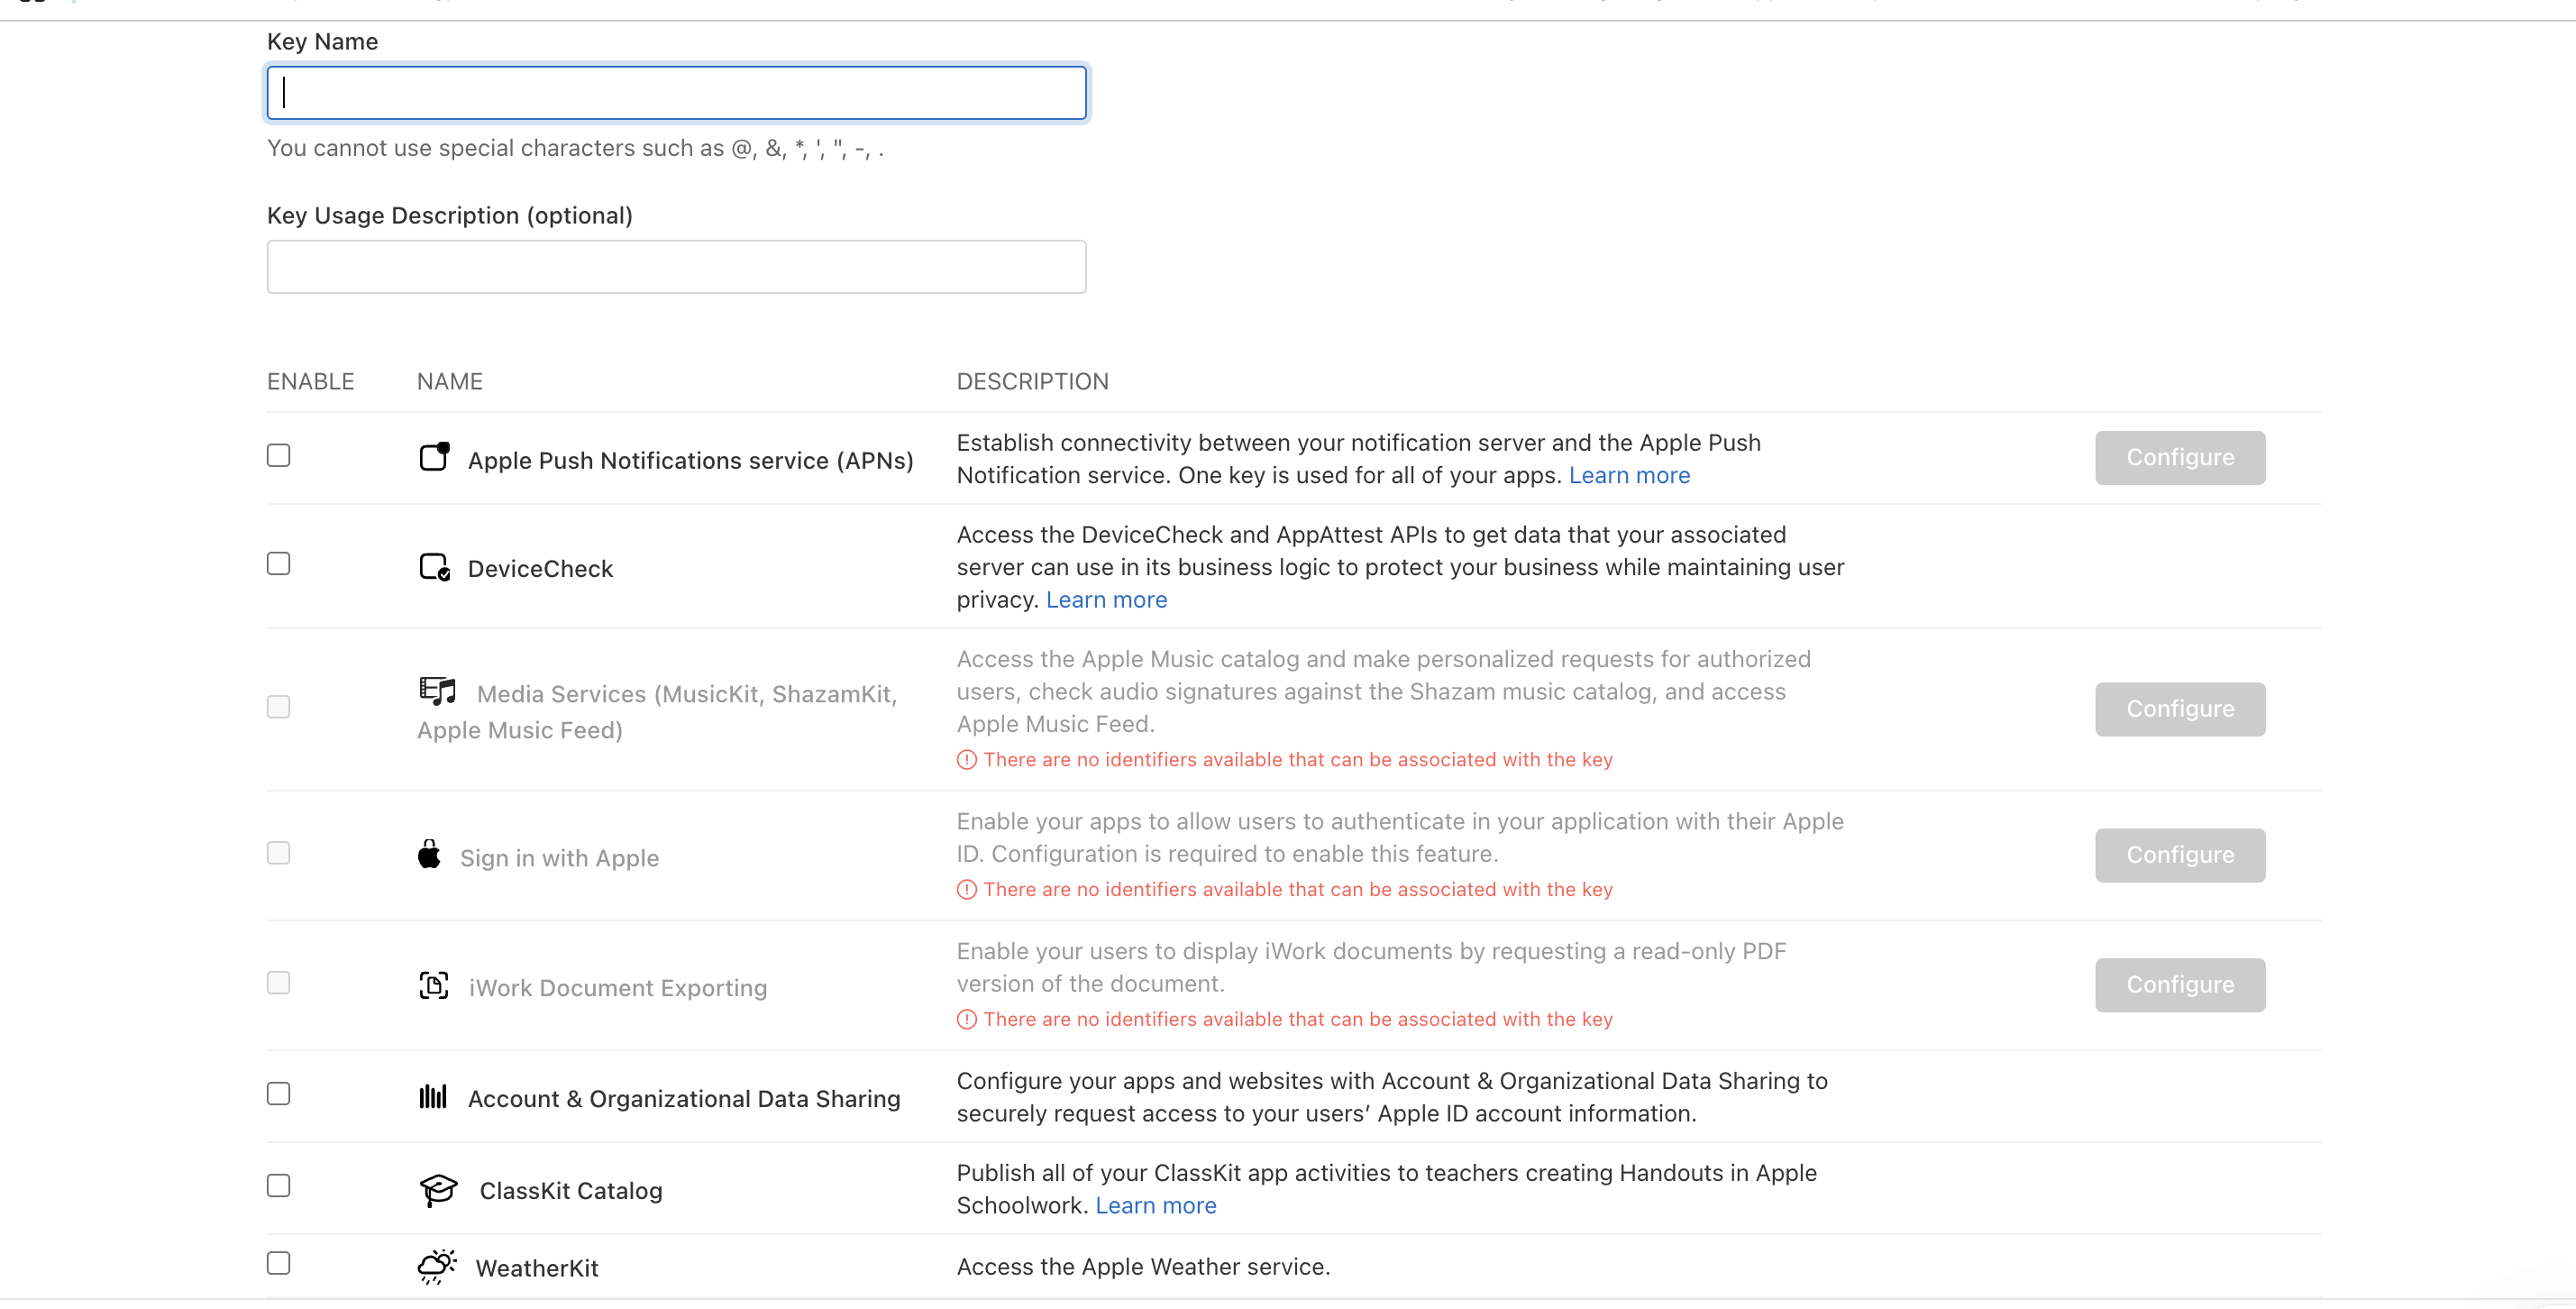Click the Sign in with Apple logo
Viewport: 2576px width, 1309px height.
coord(429,854)
